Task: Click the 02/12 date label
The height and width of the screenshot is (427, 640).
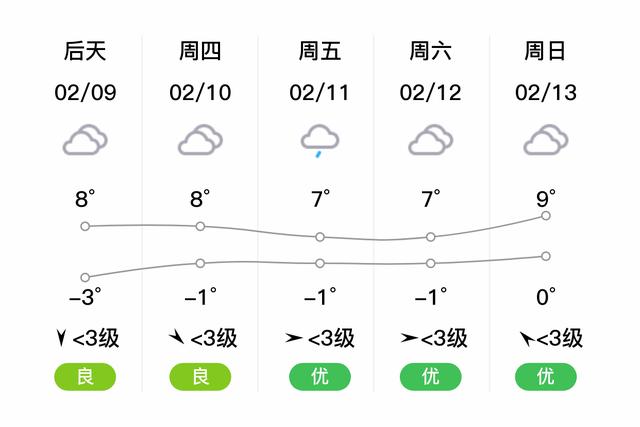Action: point(431,93)
